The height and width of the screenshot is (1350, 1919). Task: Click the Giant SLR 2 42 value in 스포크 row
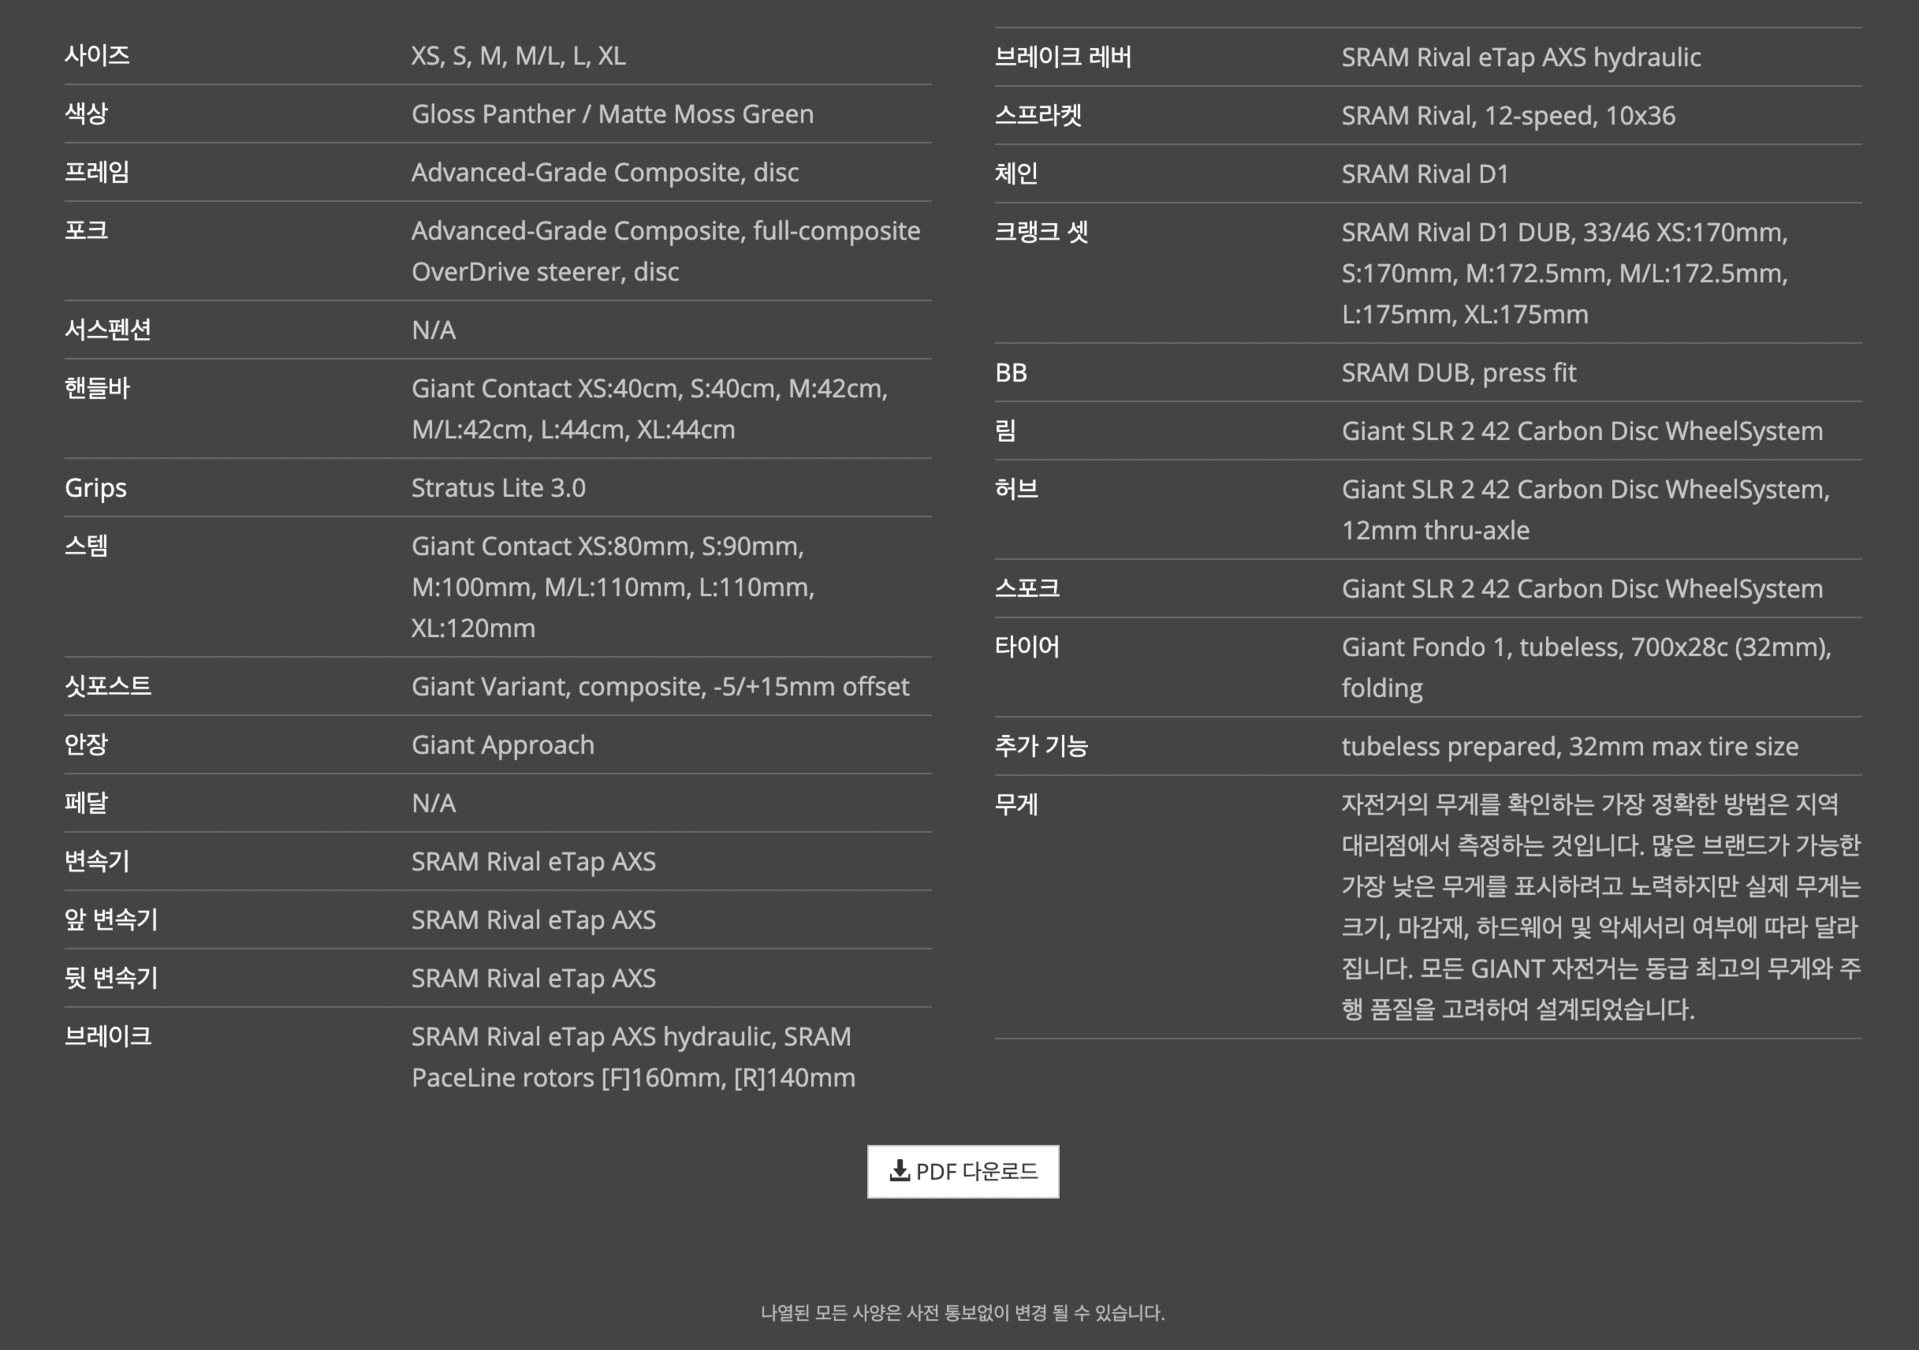click(1582, 589)
